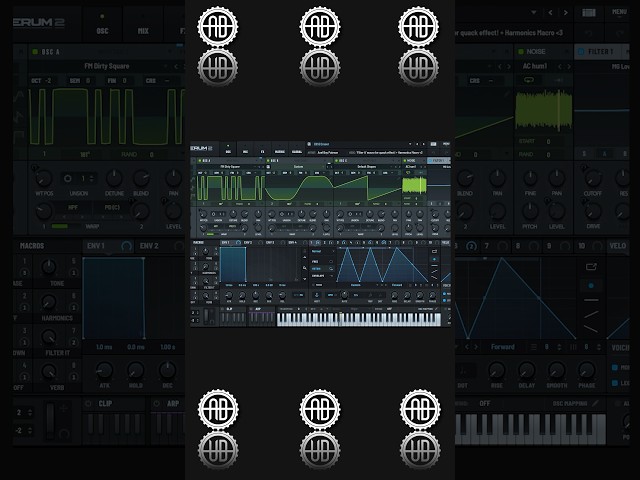Click LFO PHASE knob in enlarged right backdrop

[x=587, y=371]
